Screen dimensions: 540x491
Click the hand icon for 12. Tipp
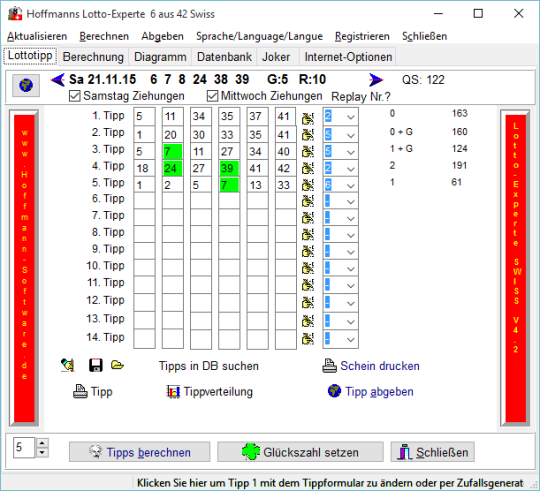point(308,303)
